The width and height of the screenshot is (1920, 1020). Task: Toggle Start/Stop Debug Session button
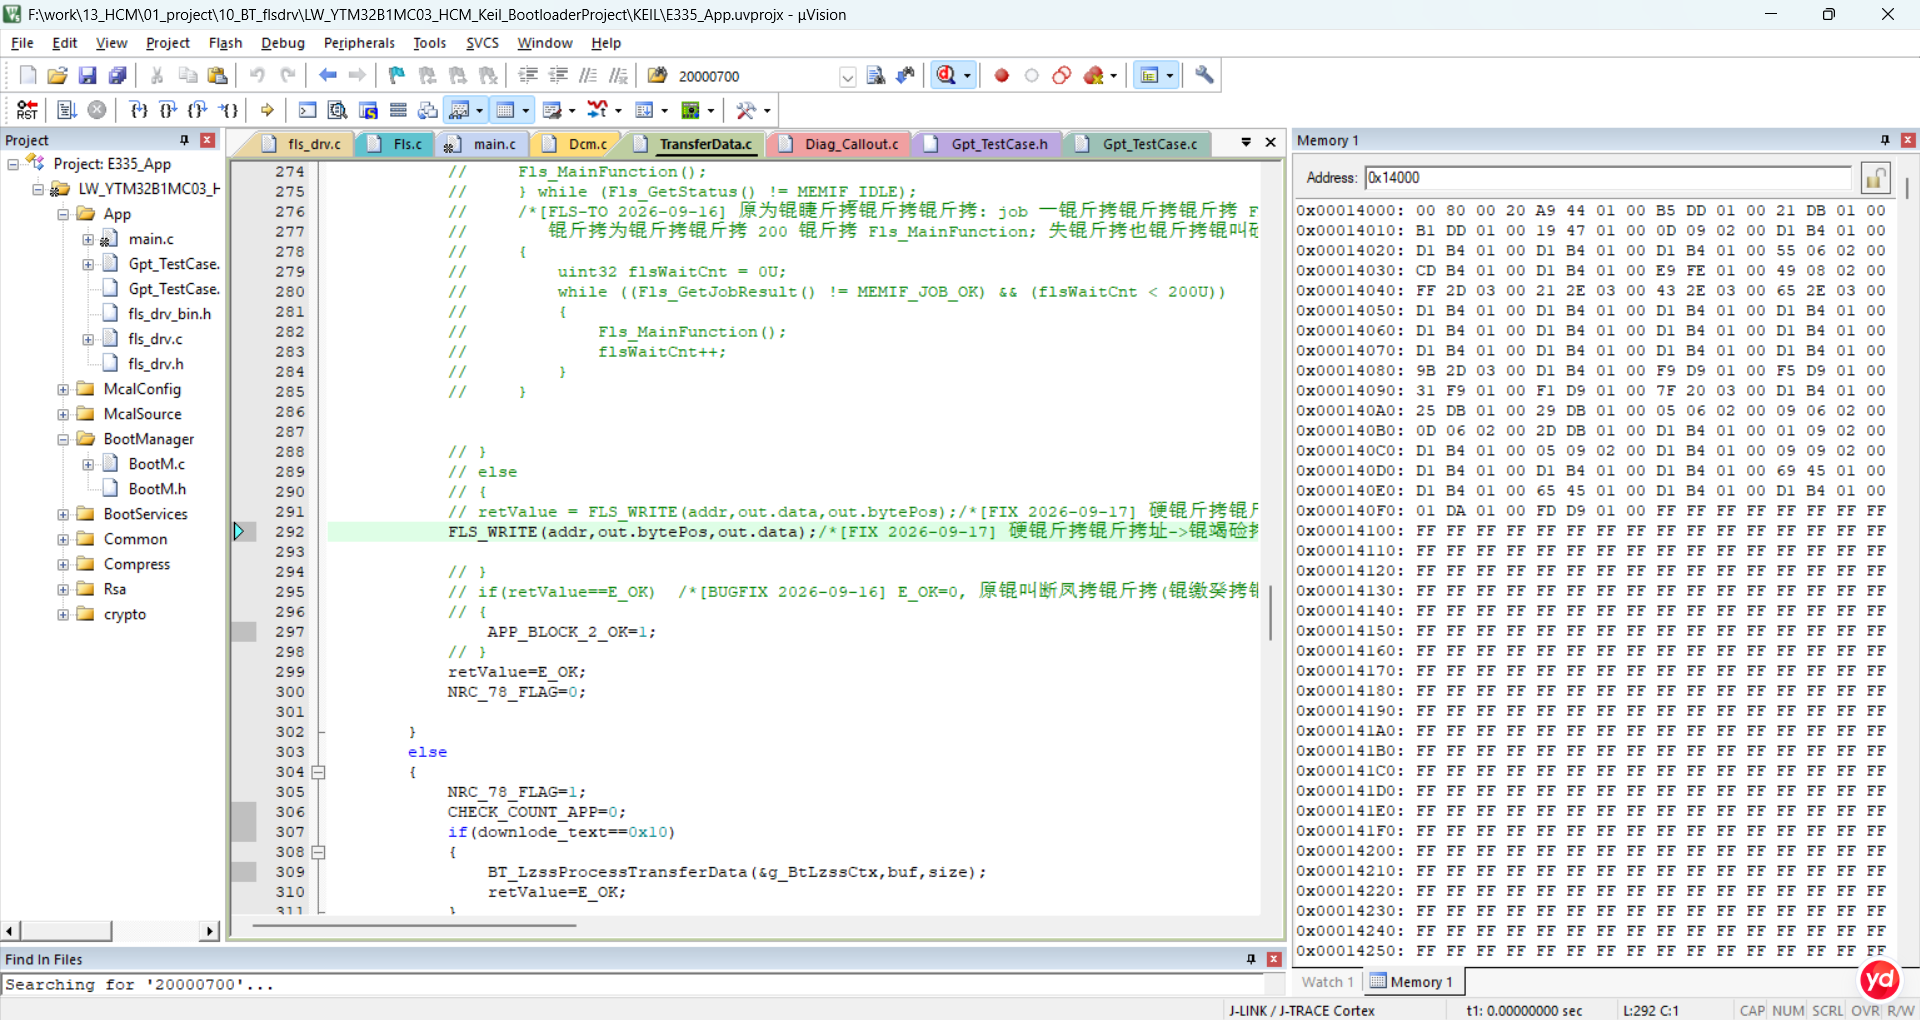coord(946,75)
